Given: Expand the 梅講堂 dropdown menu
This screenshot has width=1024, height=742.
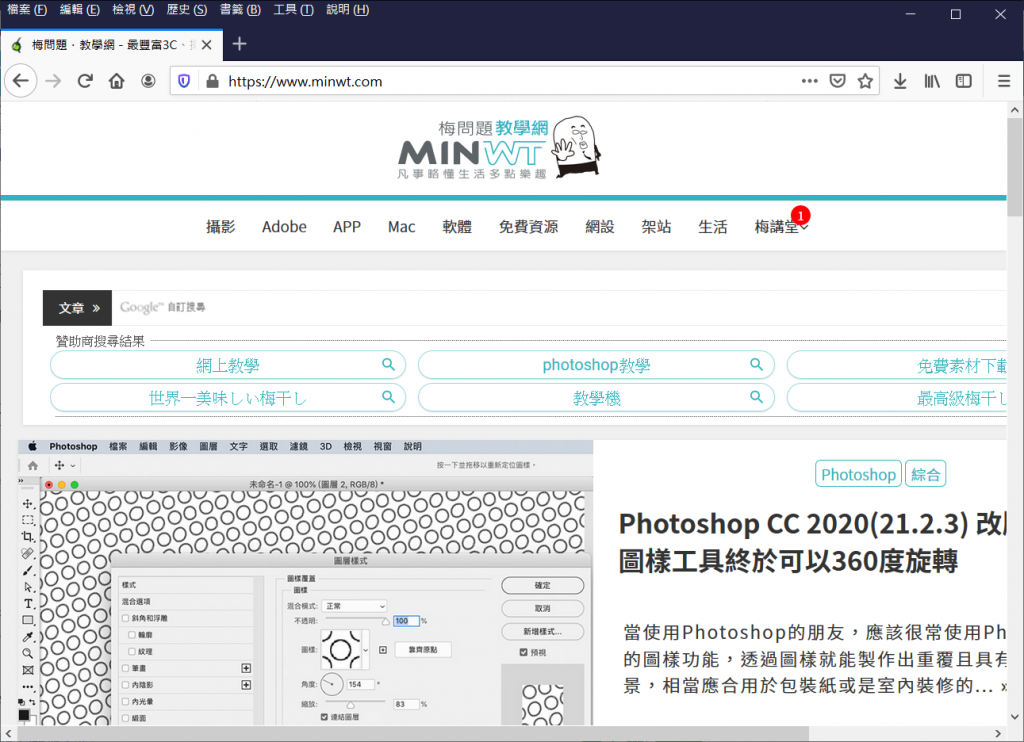Looking at the screenshot, I should pos(781,227).
